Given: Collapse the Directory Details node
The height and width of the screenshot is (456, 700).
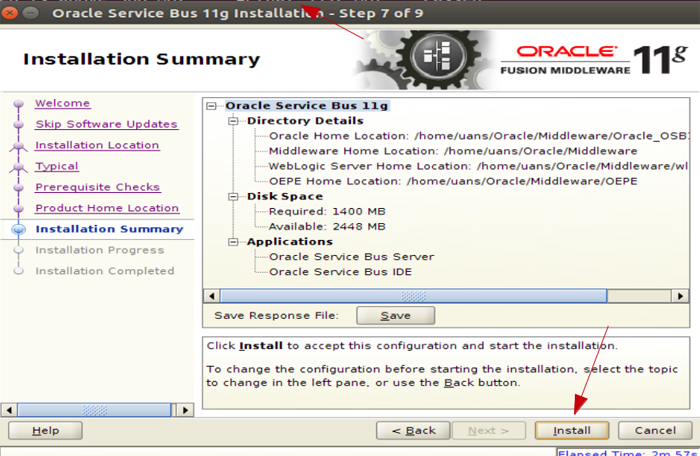Looking at the screenshot, I should [x=233, y=121].
